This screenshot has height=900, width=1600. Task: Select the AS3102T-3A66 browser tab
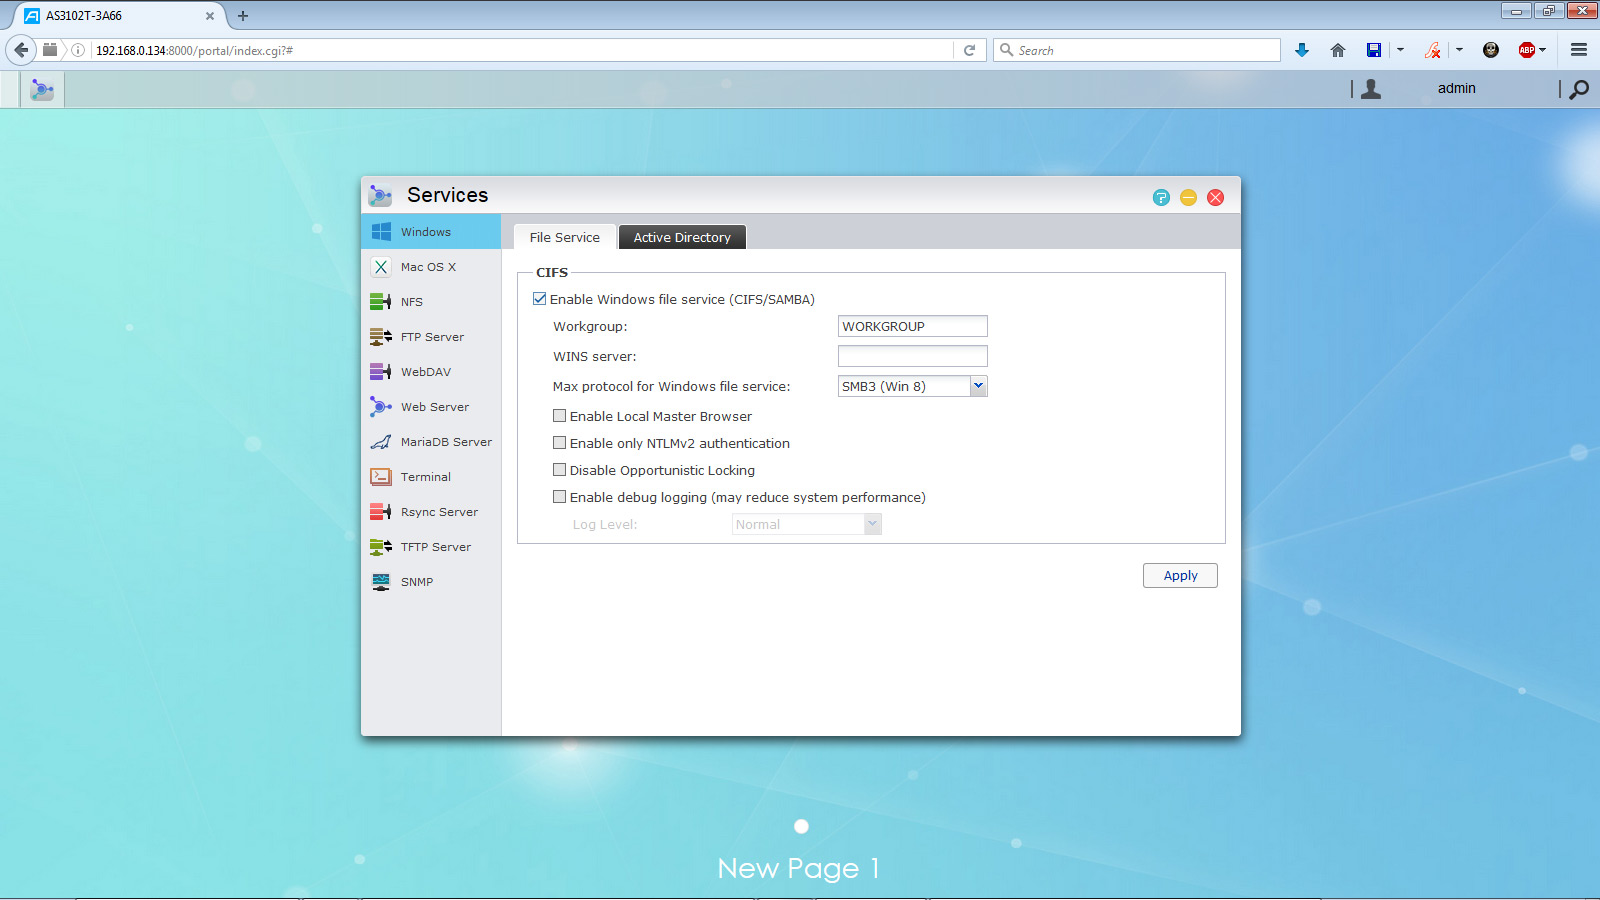pos(118,16)
